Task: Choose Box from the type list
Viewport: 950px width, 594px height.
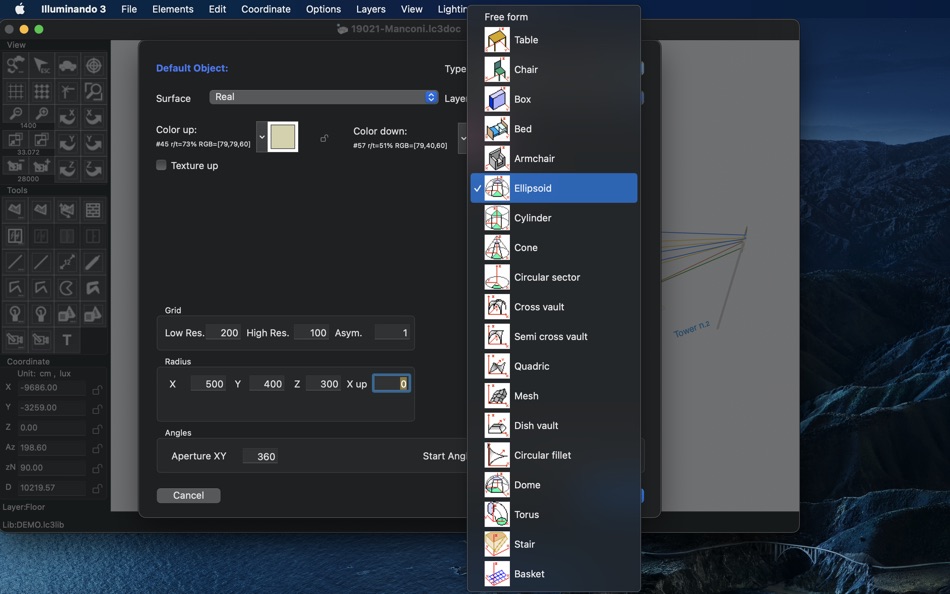Action: click(x=554, y=99)
